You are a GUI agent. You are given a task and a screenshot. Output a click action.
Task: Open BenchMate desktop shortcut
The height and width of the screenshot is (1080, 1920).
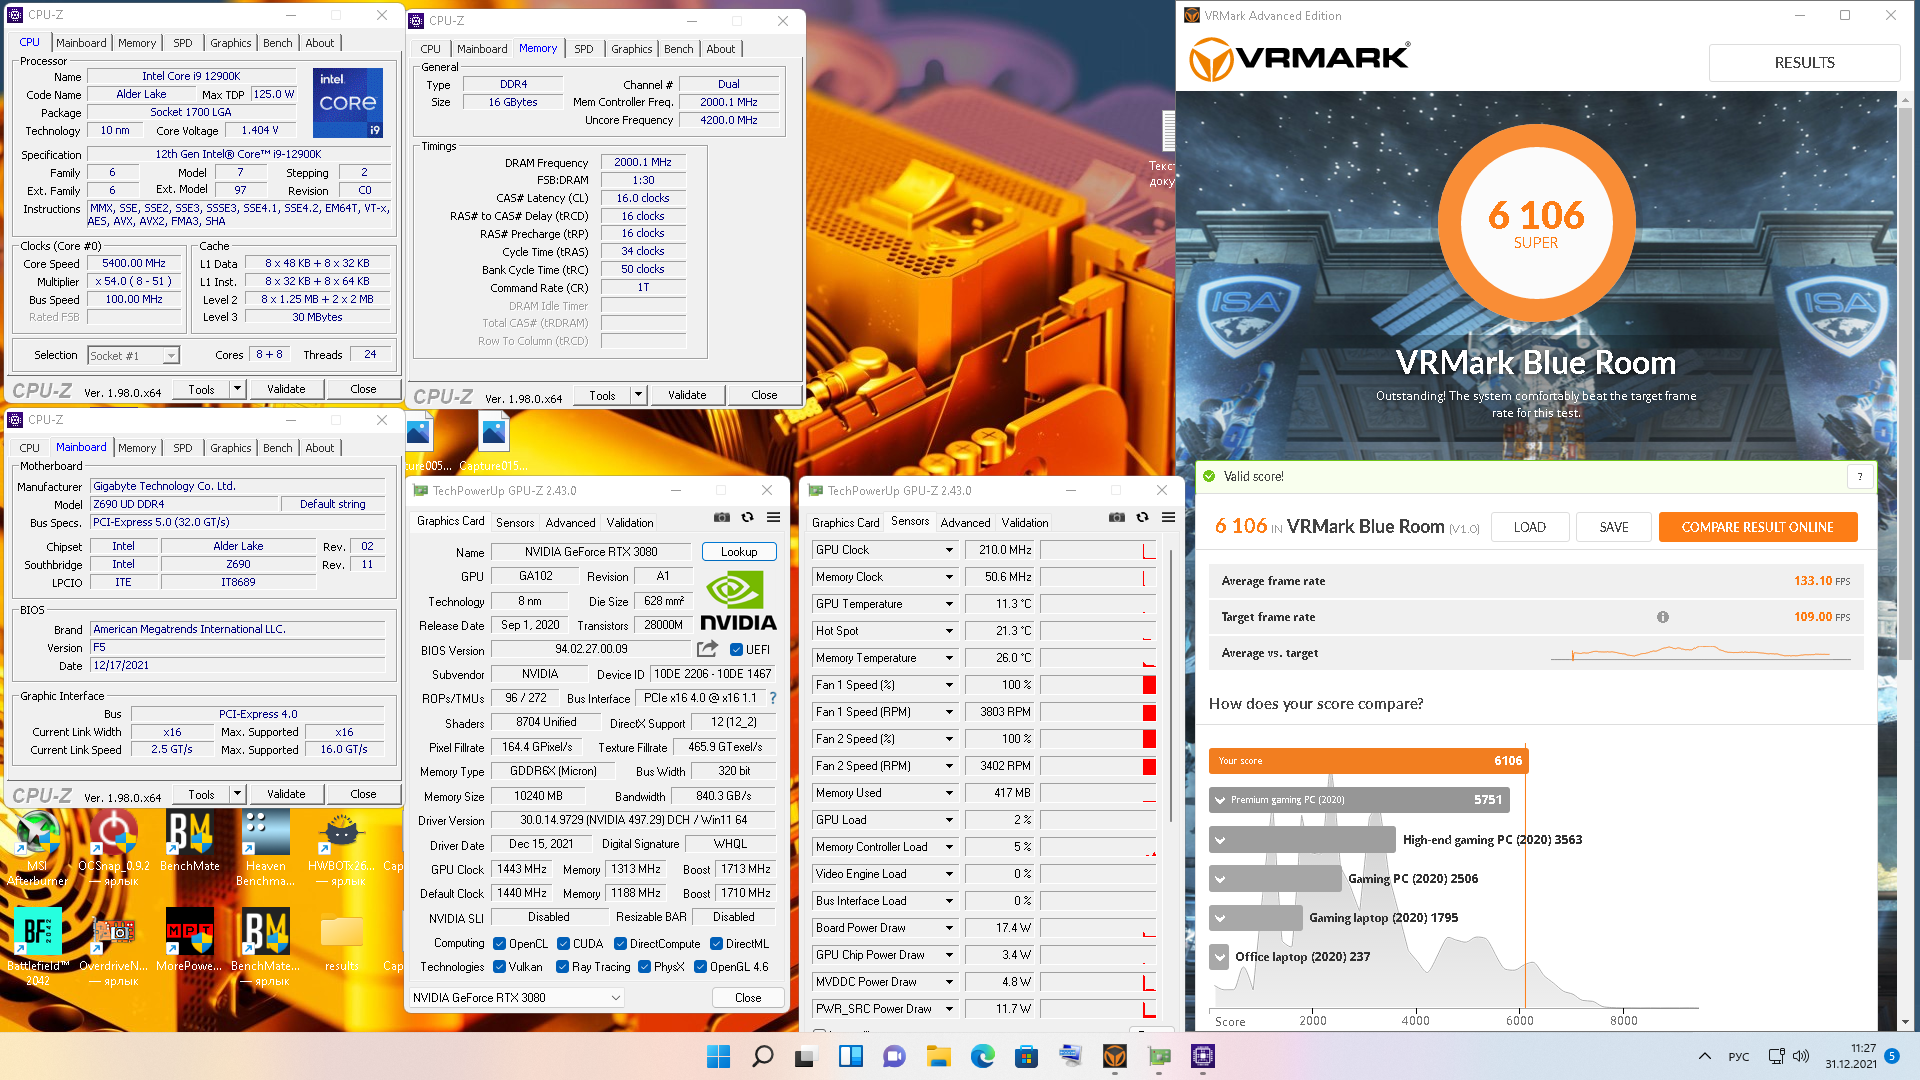(189, 842)
